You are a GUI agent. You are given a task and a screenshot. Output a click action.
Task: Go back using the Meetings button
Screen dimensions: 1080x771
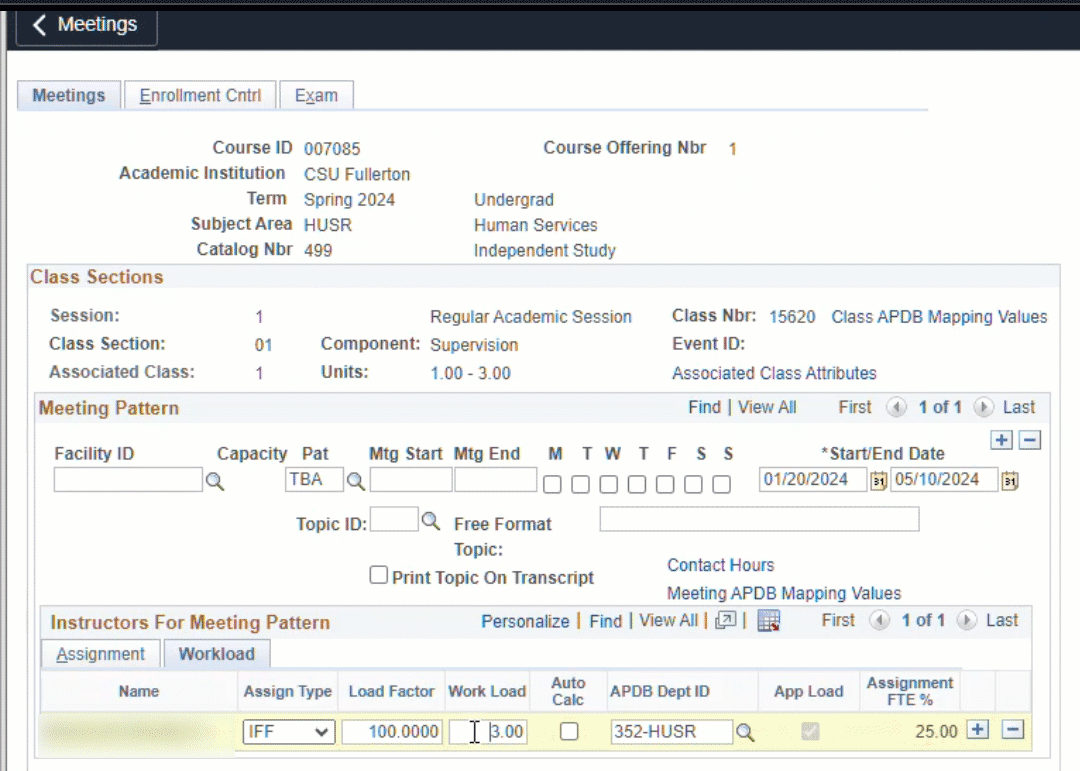click(86, 25)
